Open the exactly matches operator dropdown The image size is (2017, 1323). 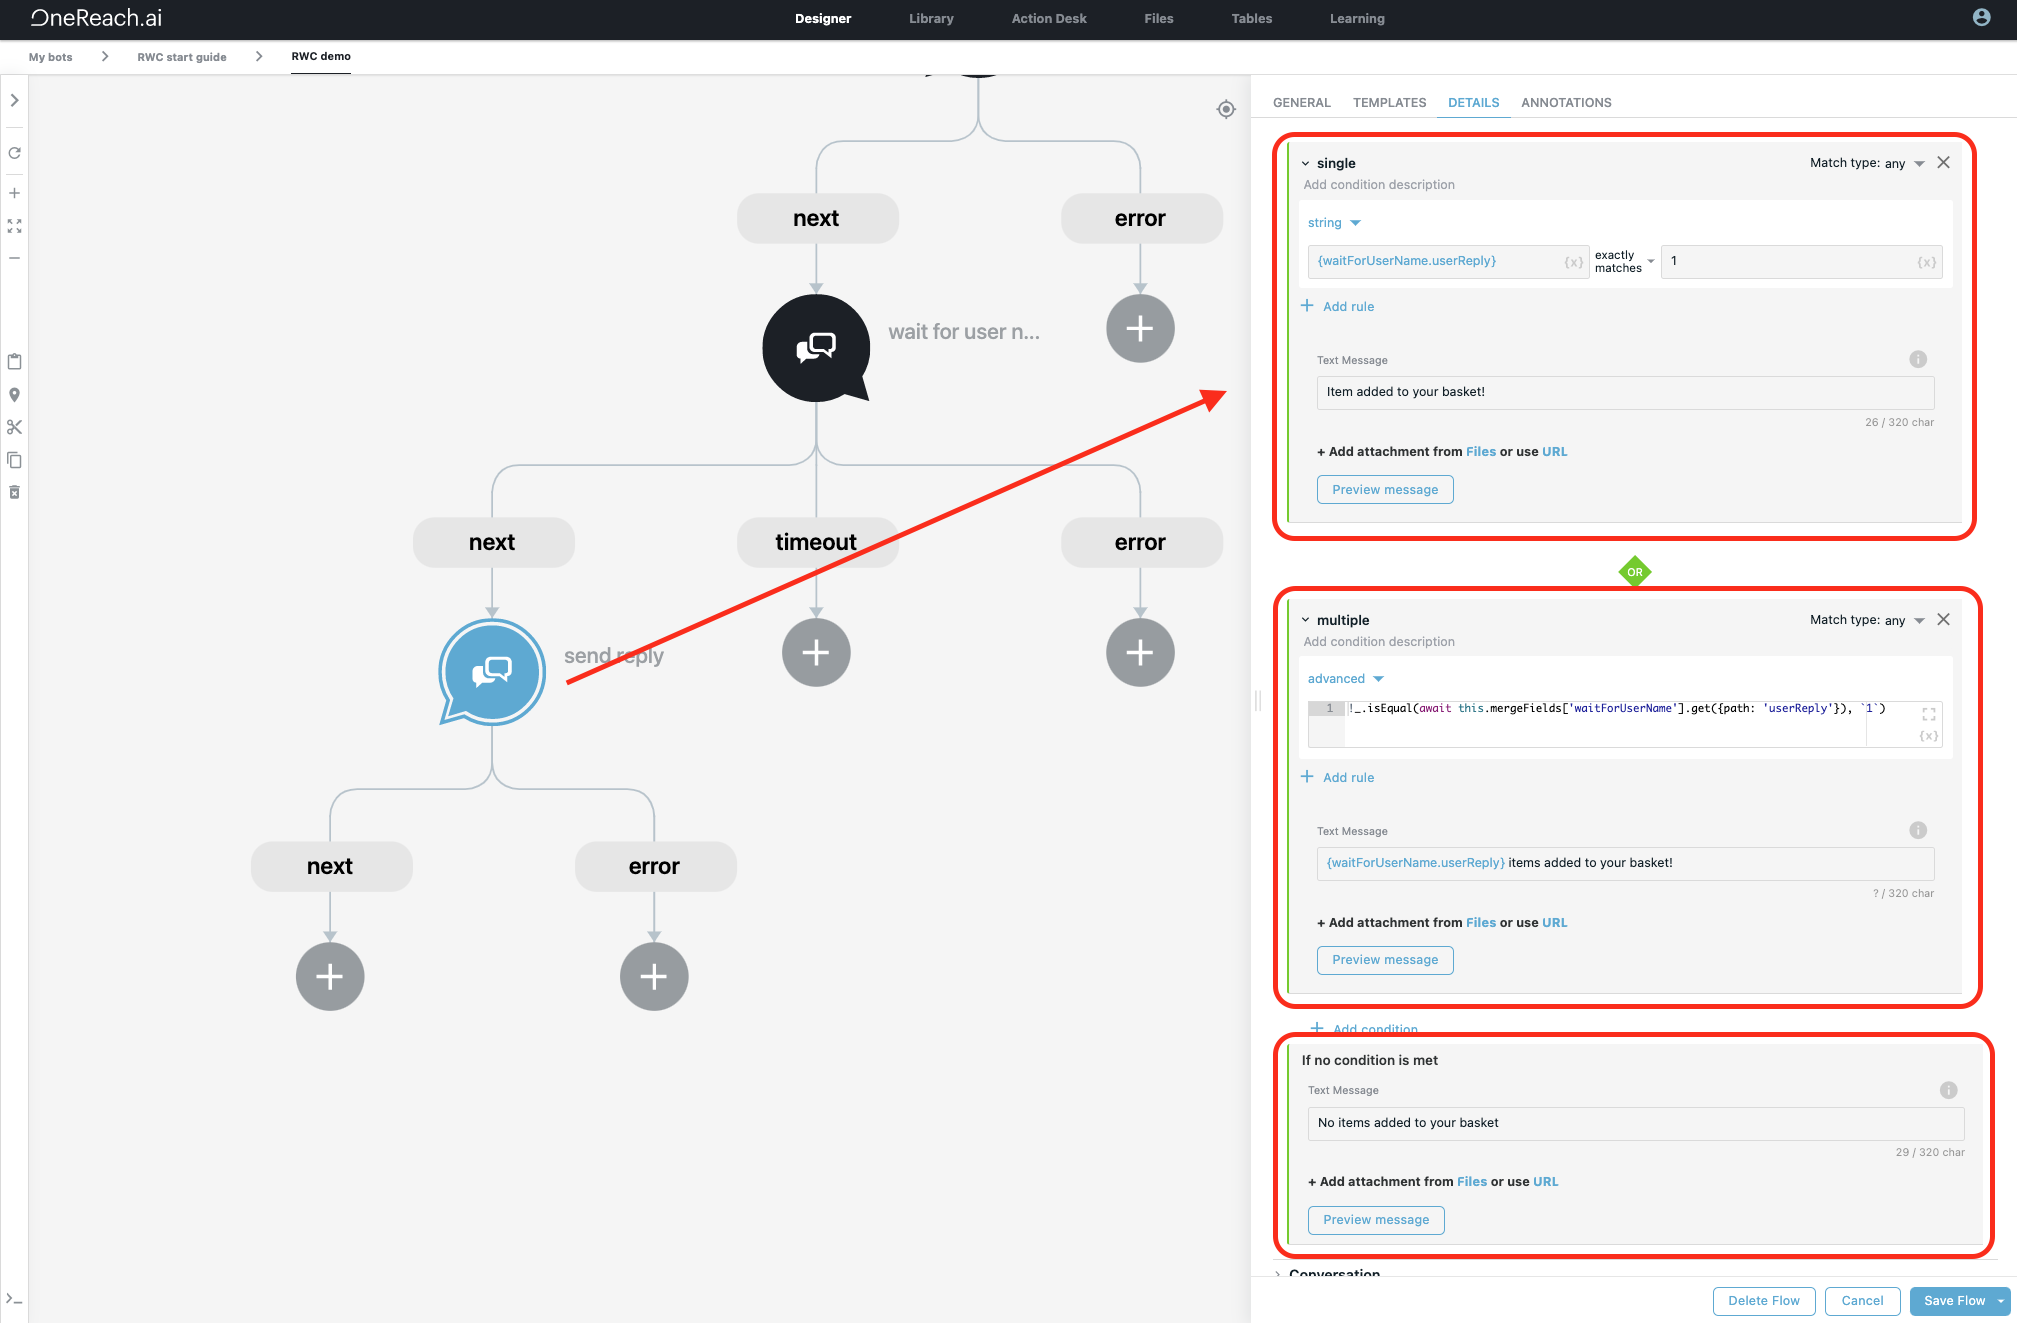tap(1624, 262)
